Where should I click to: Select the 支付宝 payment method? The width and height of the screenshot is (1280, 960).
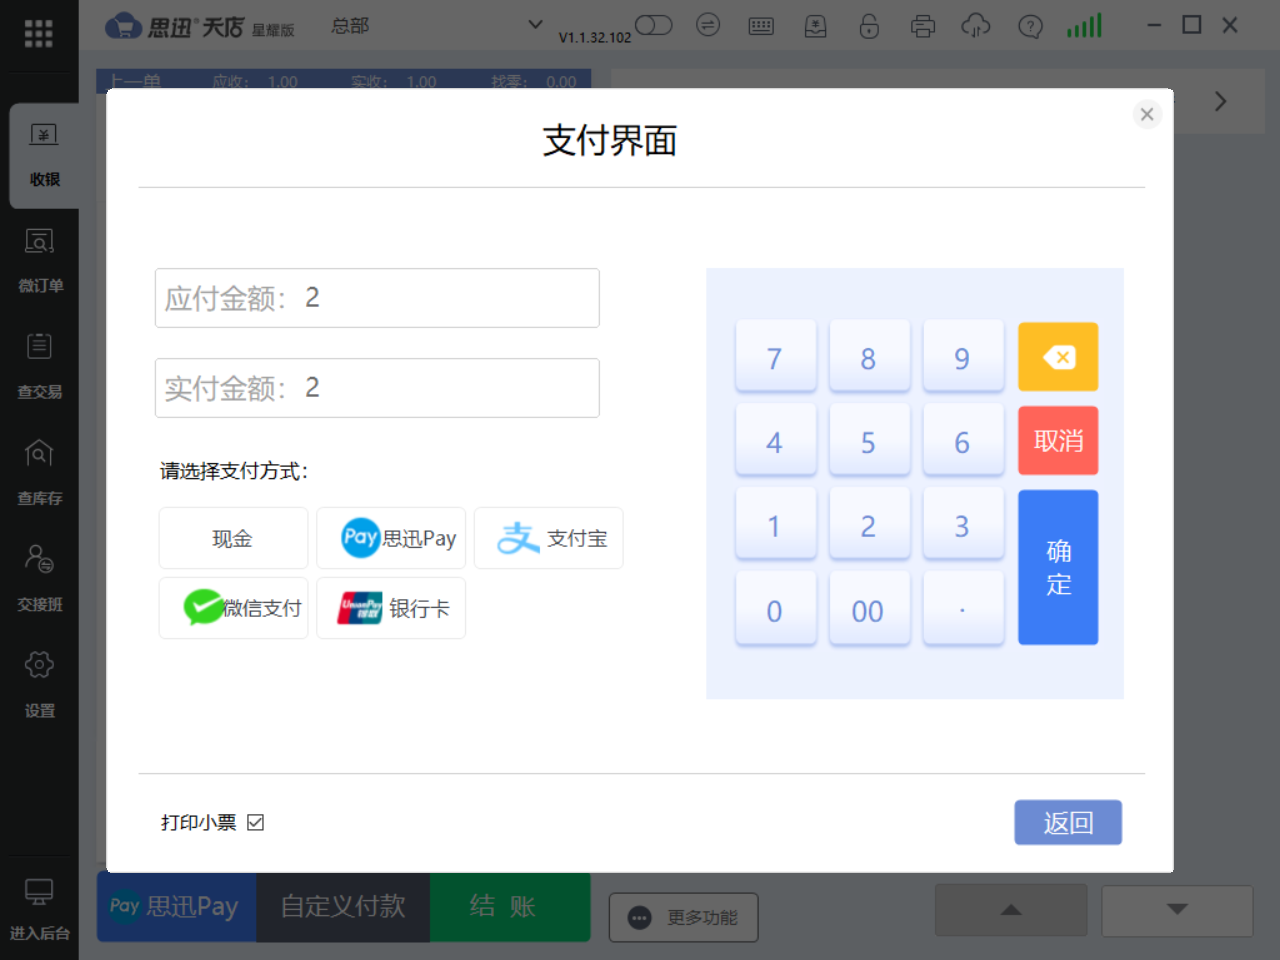pyautogui.click(x=548, y=538)
